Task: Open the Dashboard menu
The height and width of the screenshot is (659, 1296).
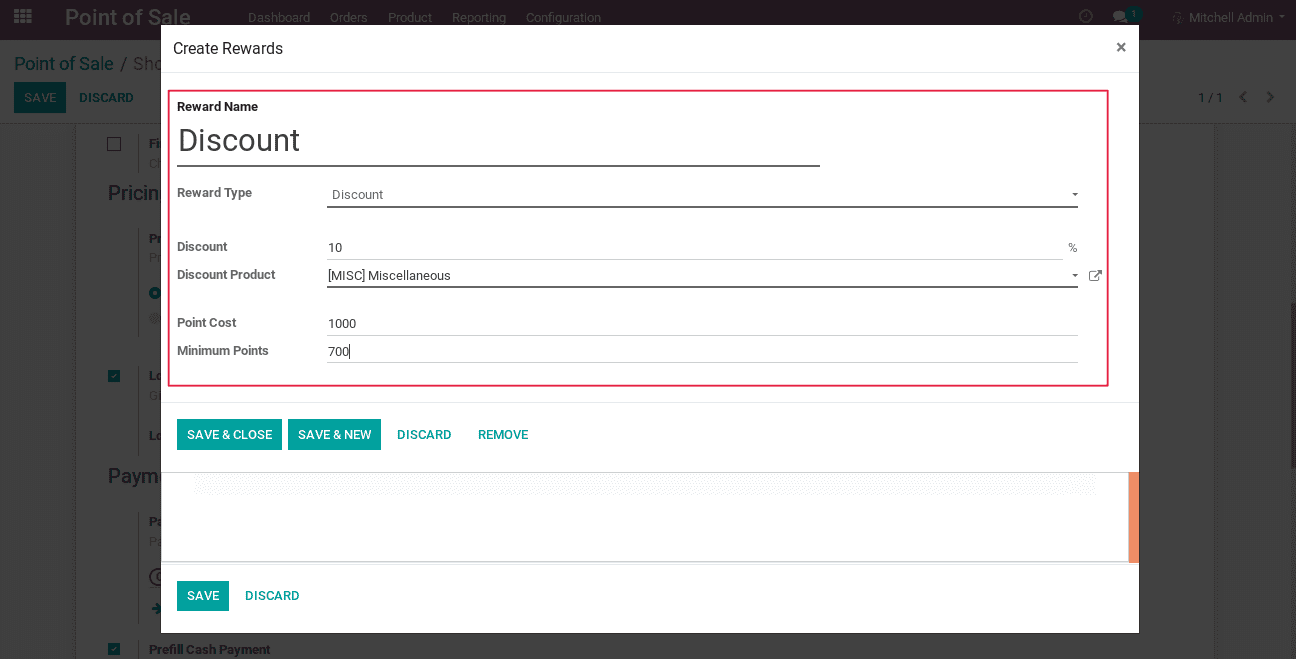Action: click(x=279, y=18)
